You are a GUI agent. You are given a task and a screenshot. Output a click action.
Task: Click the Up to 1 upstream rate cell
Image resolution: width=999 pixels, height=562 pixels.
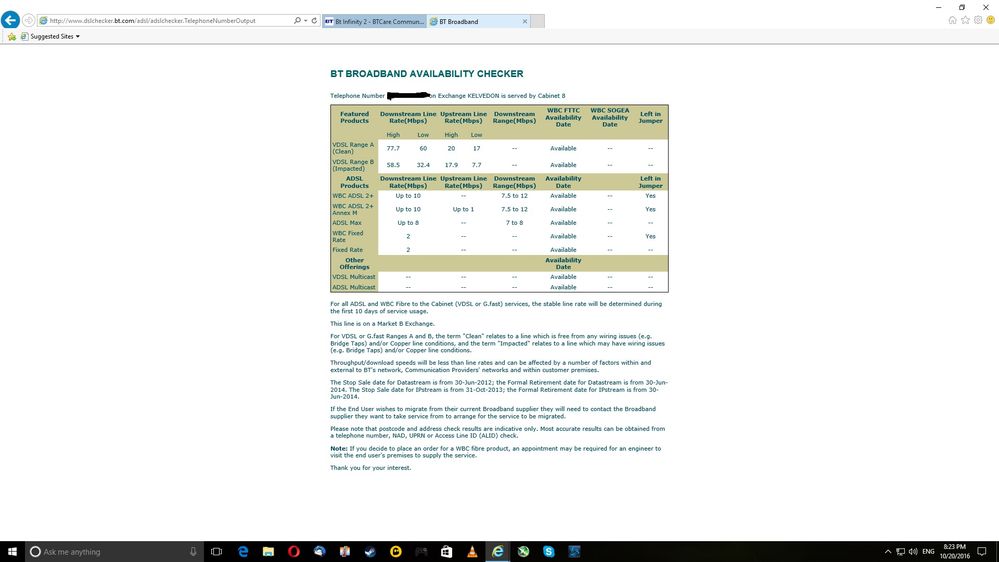click(x=463, y=210)
